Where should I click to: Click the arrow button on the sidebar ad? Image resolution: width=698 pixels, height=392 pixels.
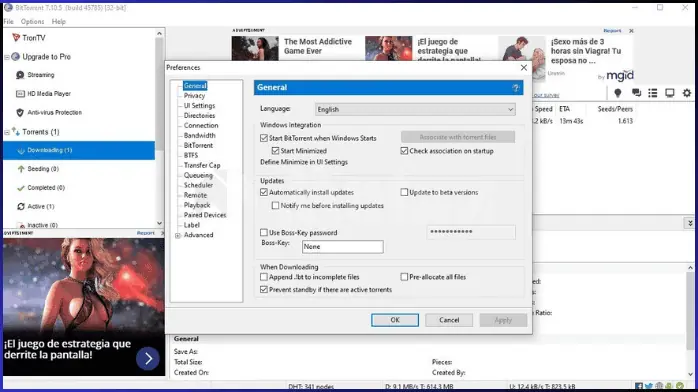coord(148,358)
